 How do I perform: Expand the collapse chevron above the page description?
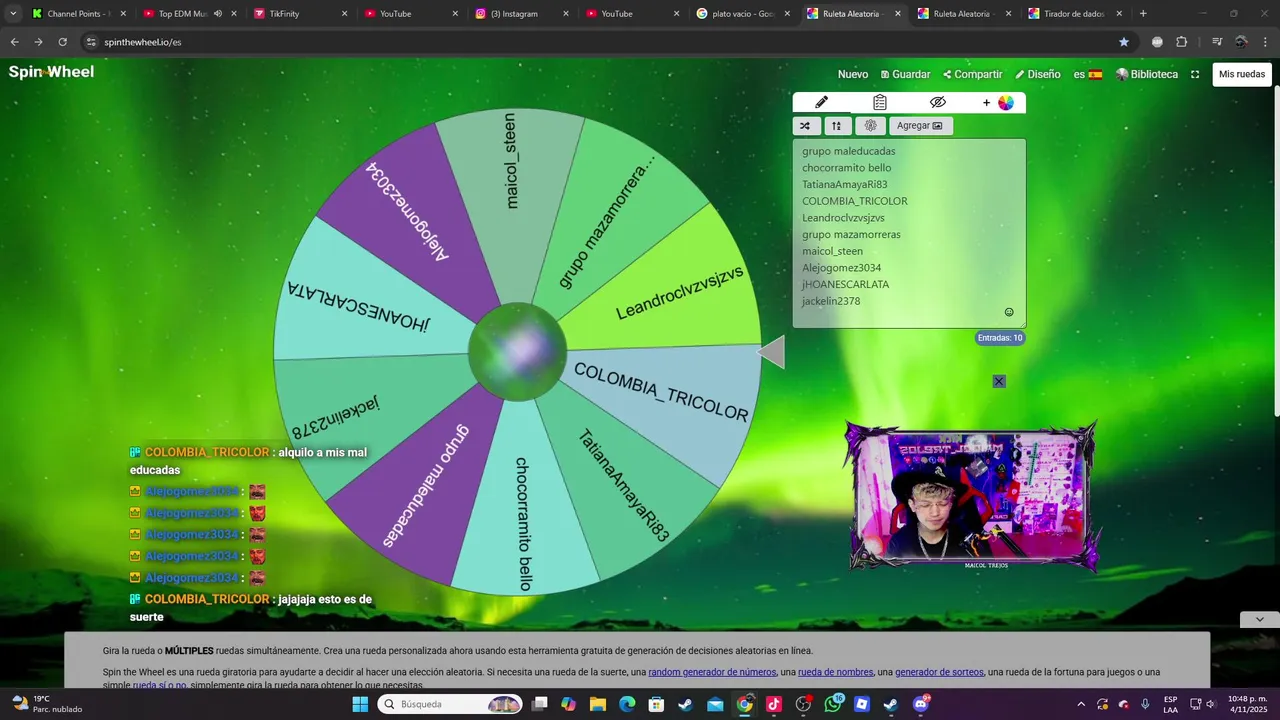point(1259,620)
